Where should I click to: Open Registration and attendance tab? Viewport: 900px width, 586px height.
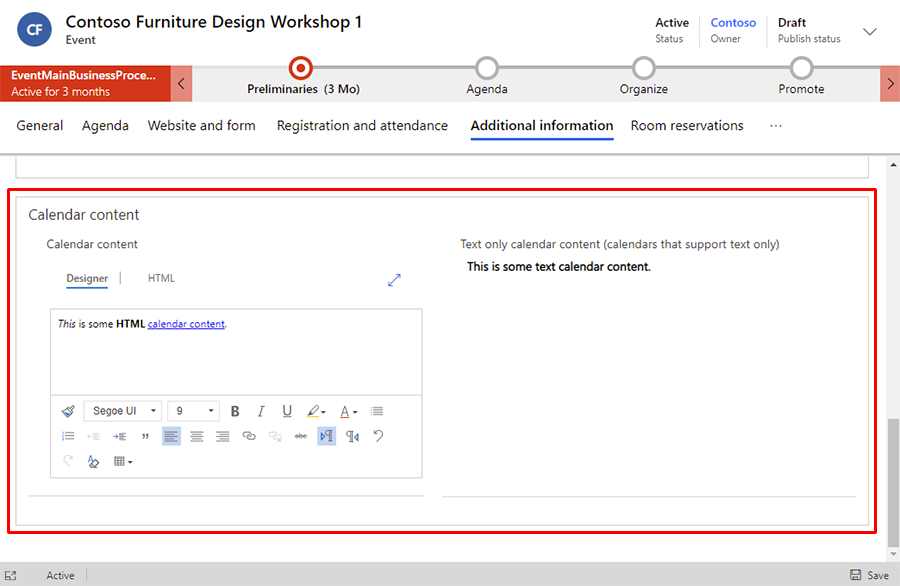click(x=362, y=126)
